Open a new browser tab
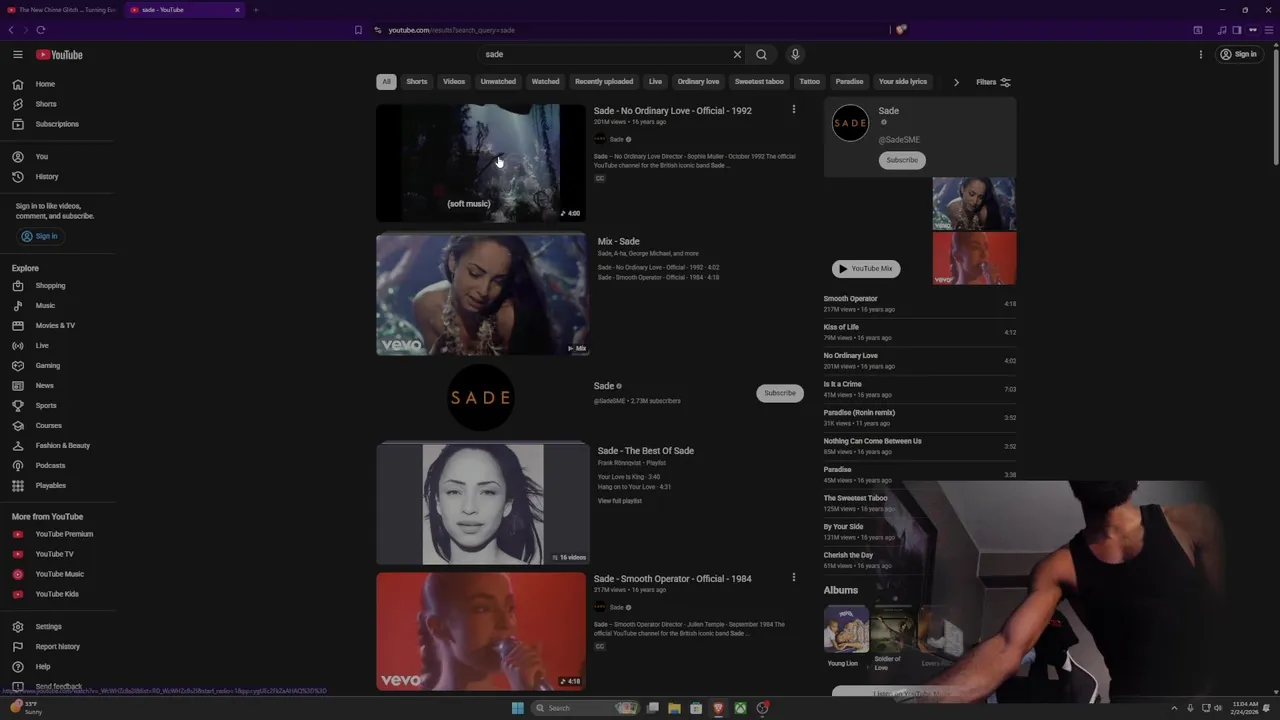Viewport: 1280px width, 720px height. point(255,10)
